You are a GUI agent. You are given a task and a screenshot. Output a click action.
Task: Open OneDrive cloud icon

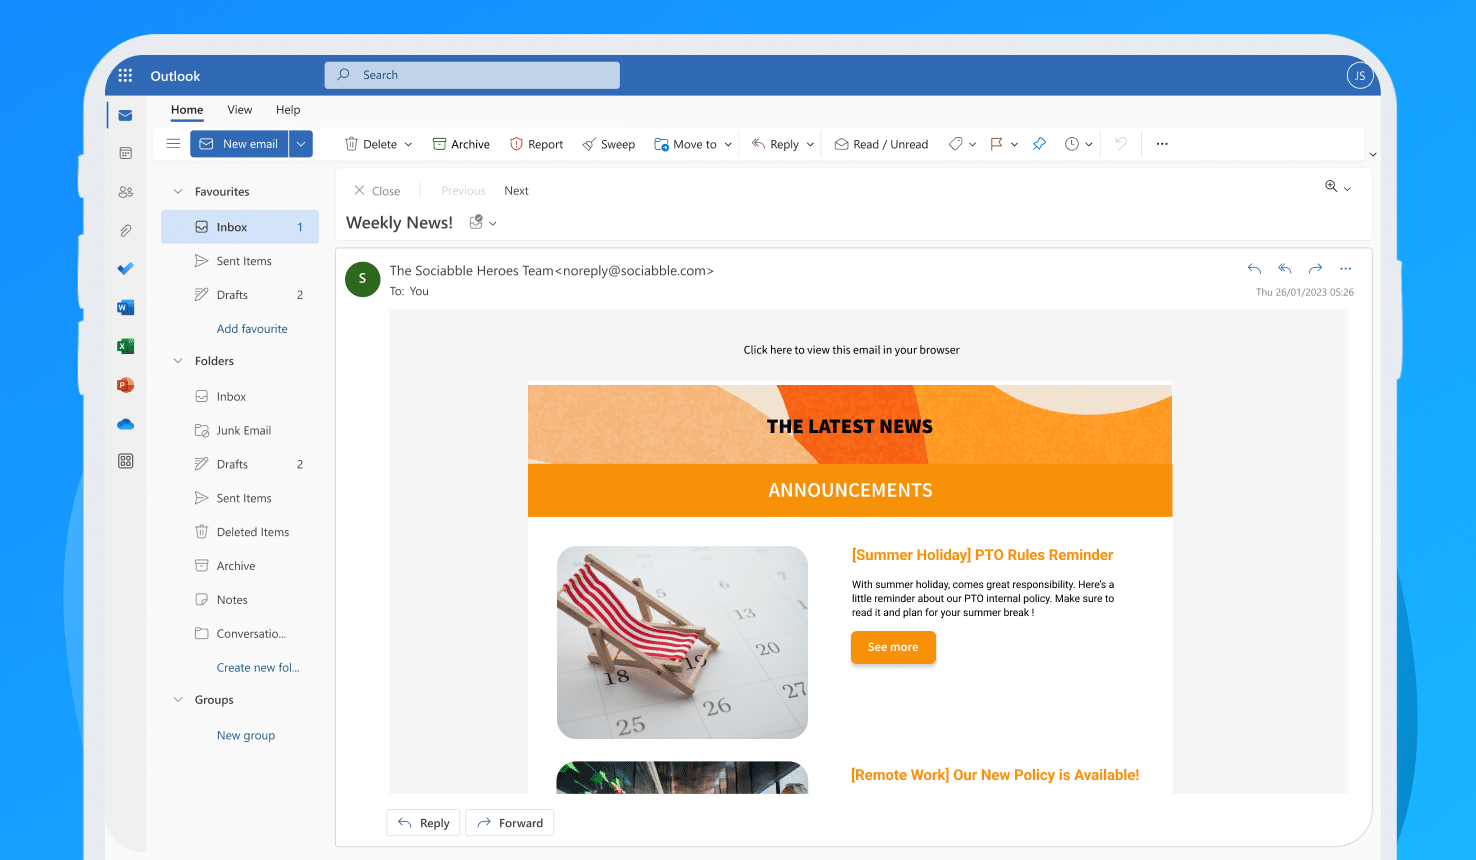tap(125, 424)
